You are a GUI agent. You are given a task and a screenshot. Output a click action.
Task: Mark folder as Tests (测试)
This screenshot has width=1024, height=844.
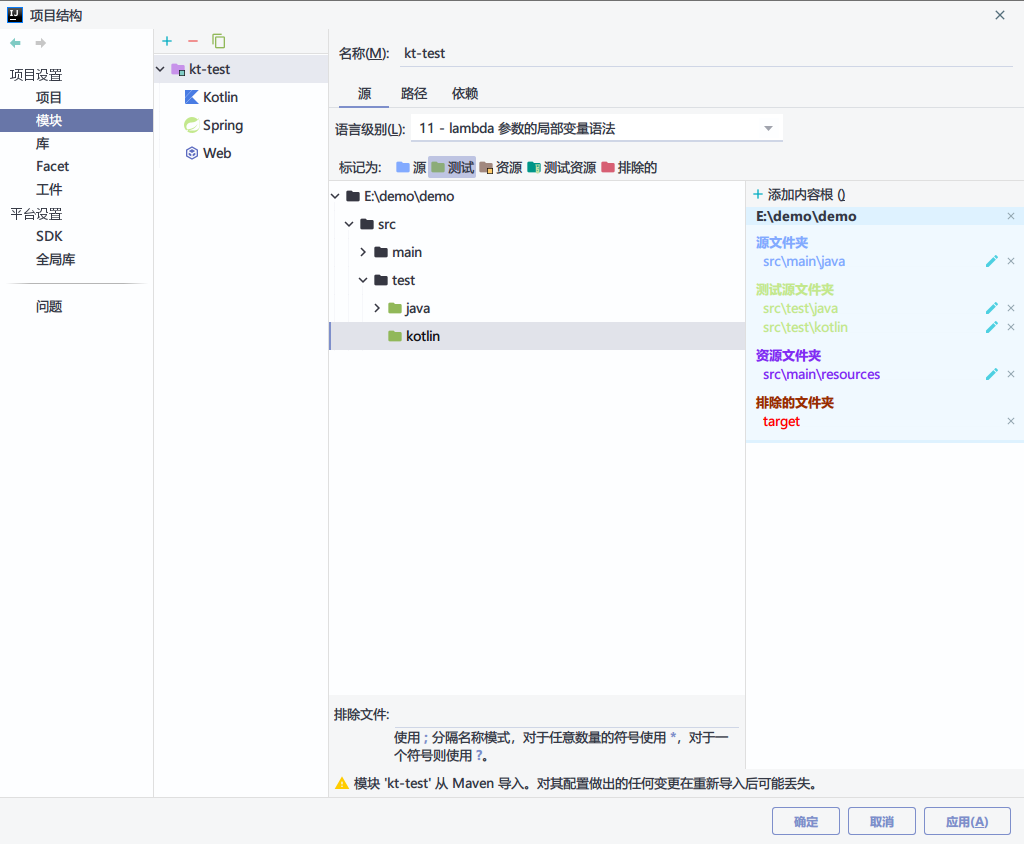[452, 167]
